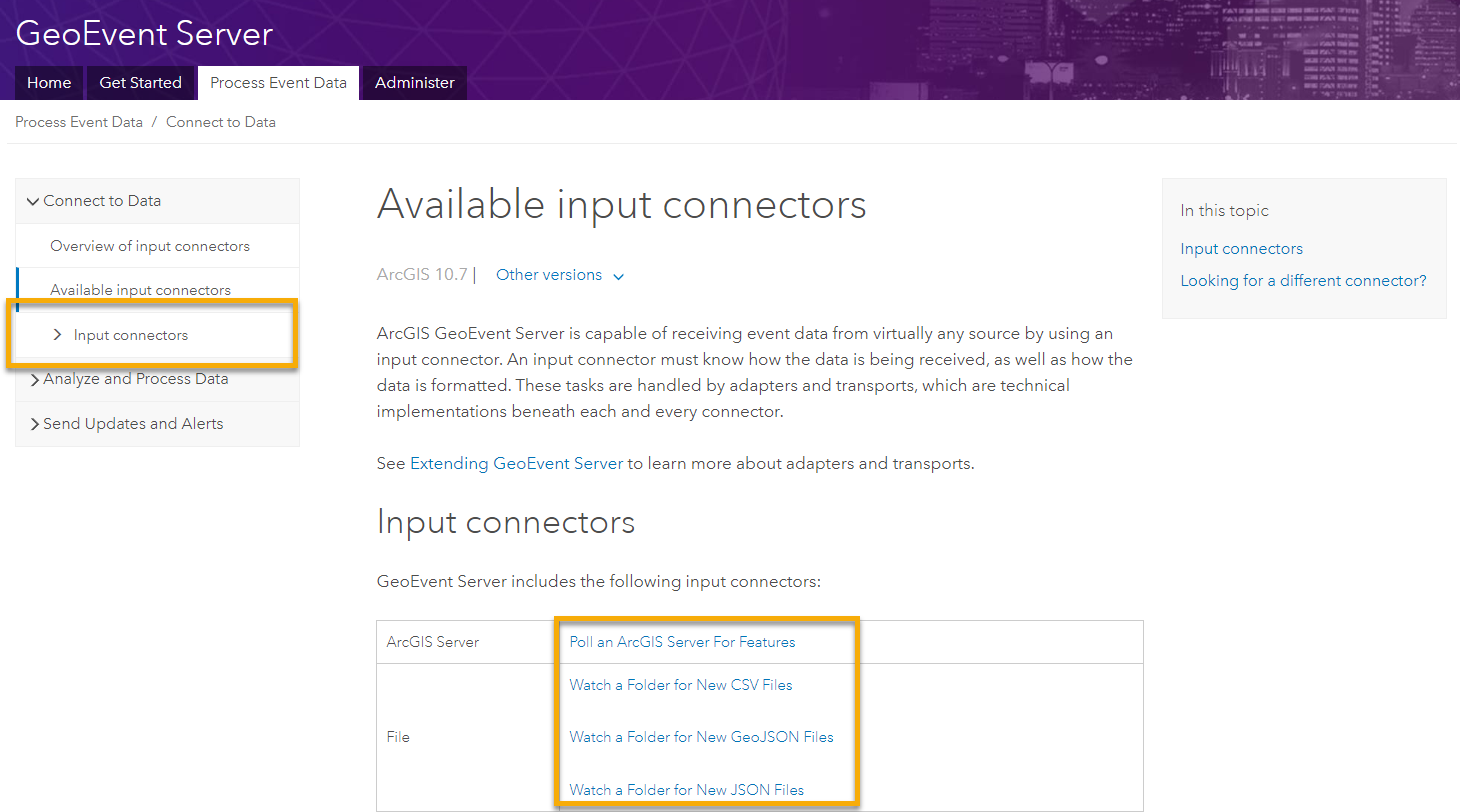Select Available input connectors in sidebar
This screenshot has width=1460, height=812.
[x=140, y=290]
